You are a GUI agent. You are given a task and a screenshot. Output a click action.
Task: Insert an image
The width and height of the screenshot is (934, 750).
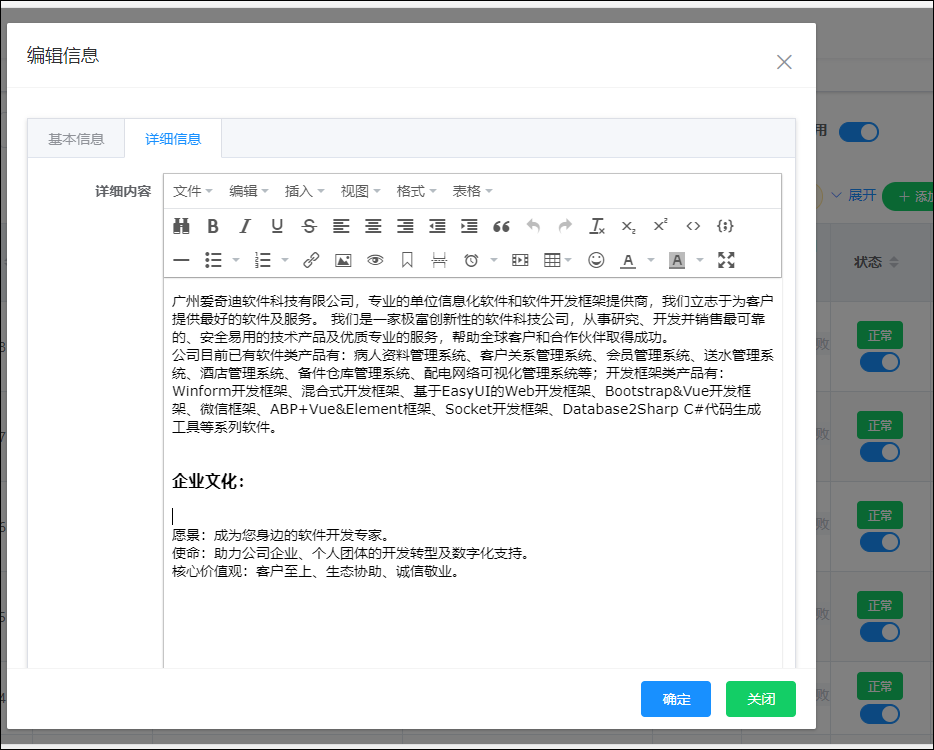point(343,260)
